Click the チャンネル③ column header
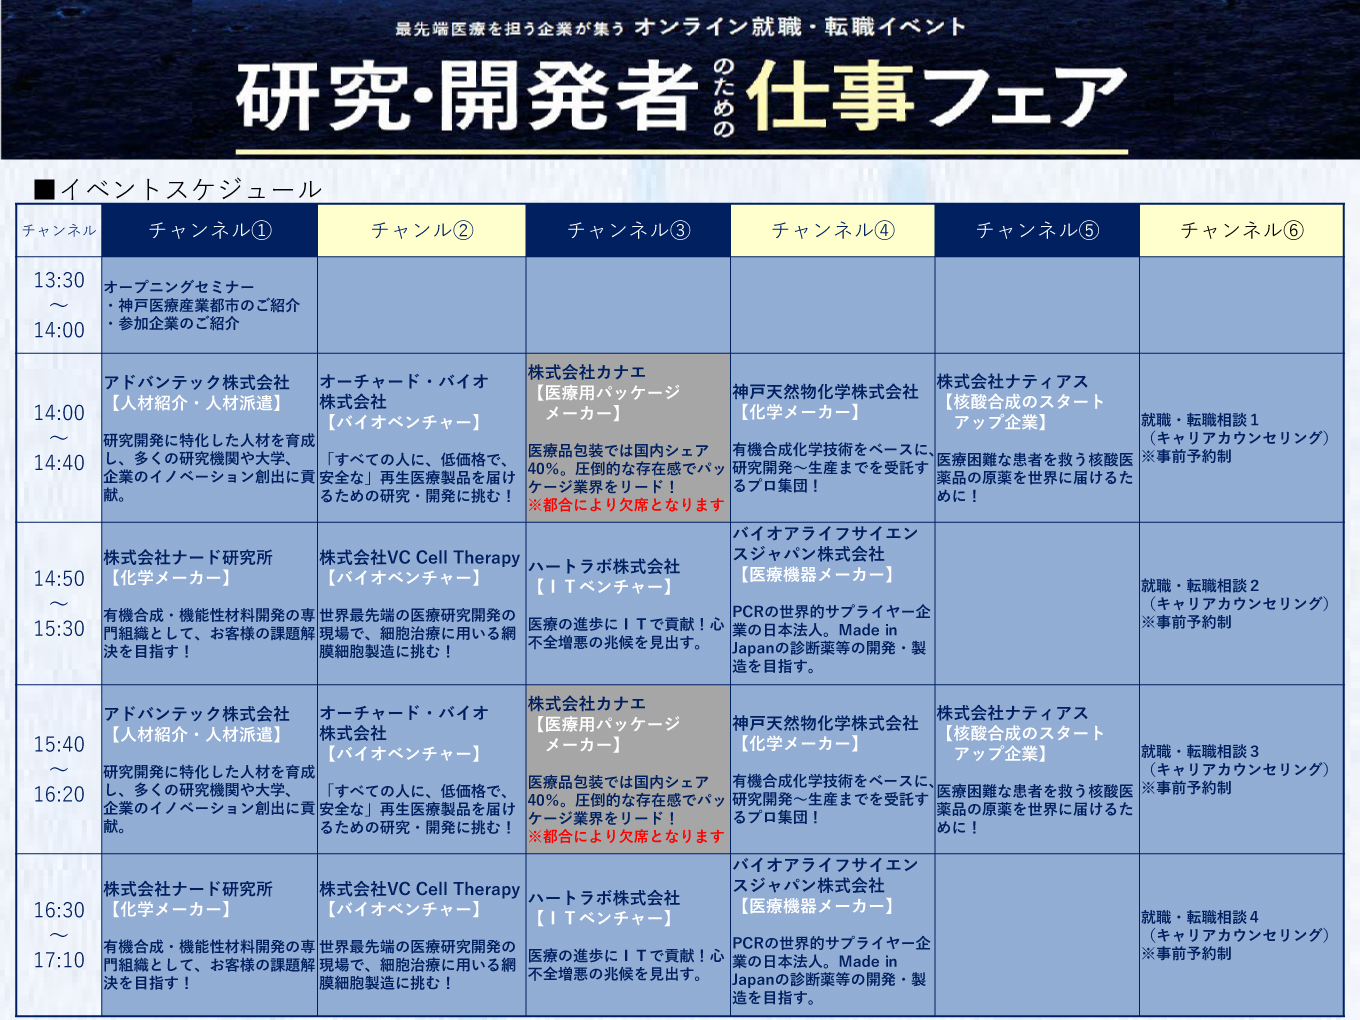The height and width of the screenshot is (1020, 1360). pyautogui.click(x=628, y=230)
